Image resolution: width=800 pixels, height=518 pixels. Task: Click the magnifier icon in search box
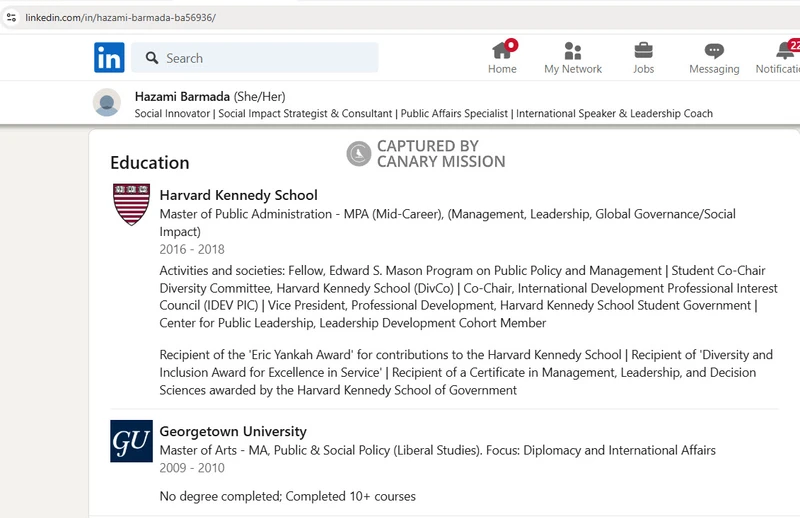pyautogui.click(x=152, y=58)
